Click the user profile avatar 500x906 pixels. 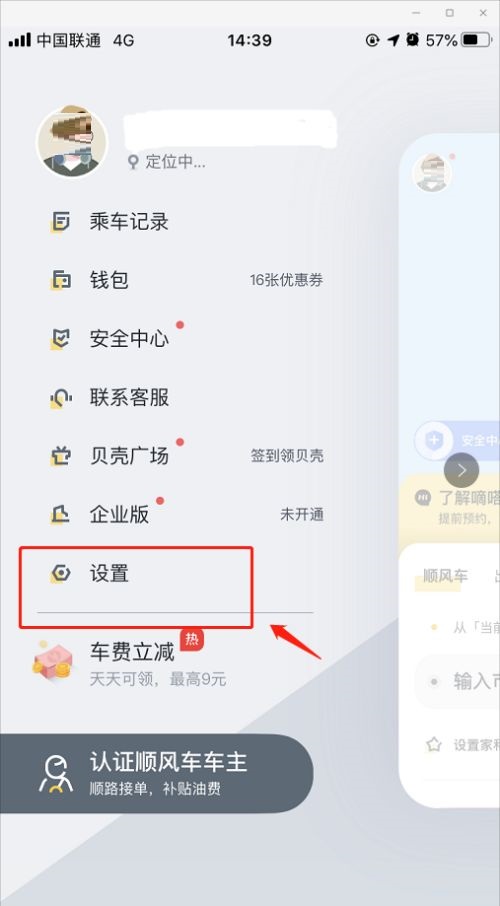click(72, 142)
